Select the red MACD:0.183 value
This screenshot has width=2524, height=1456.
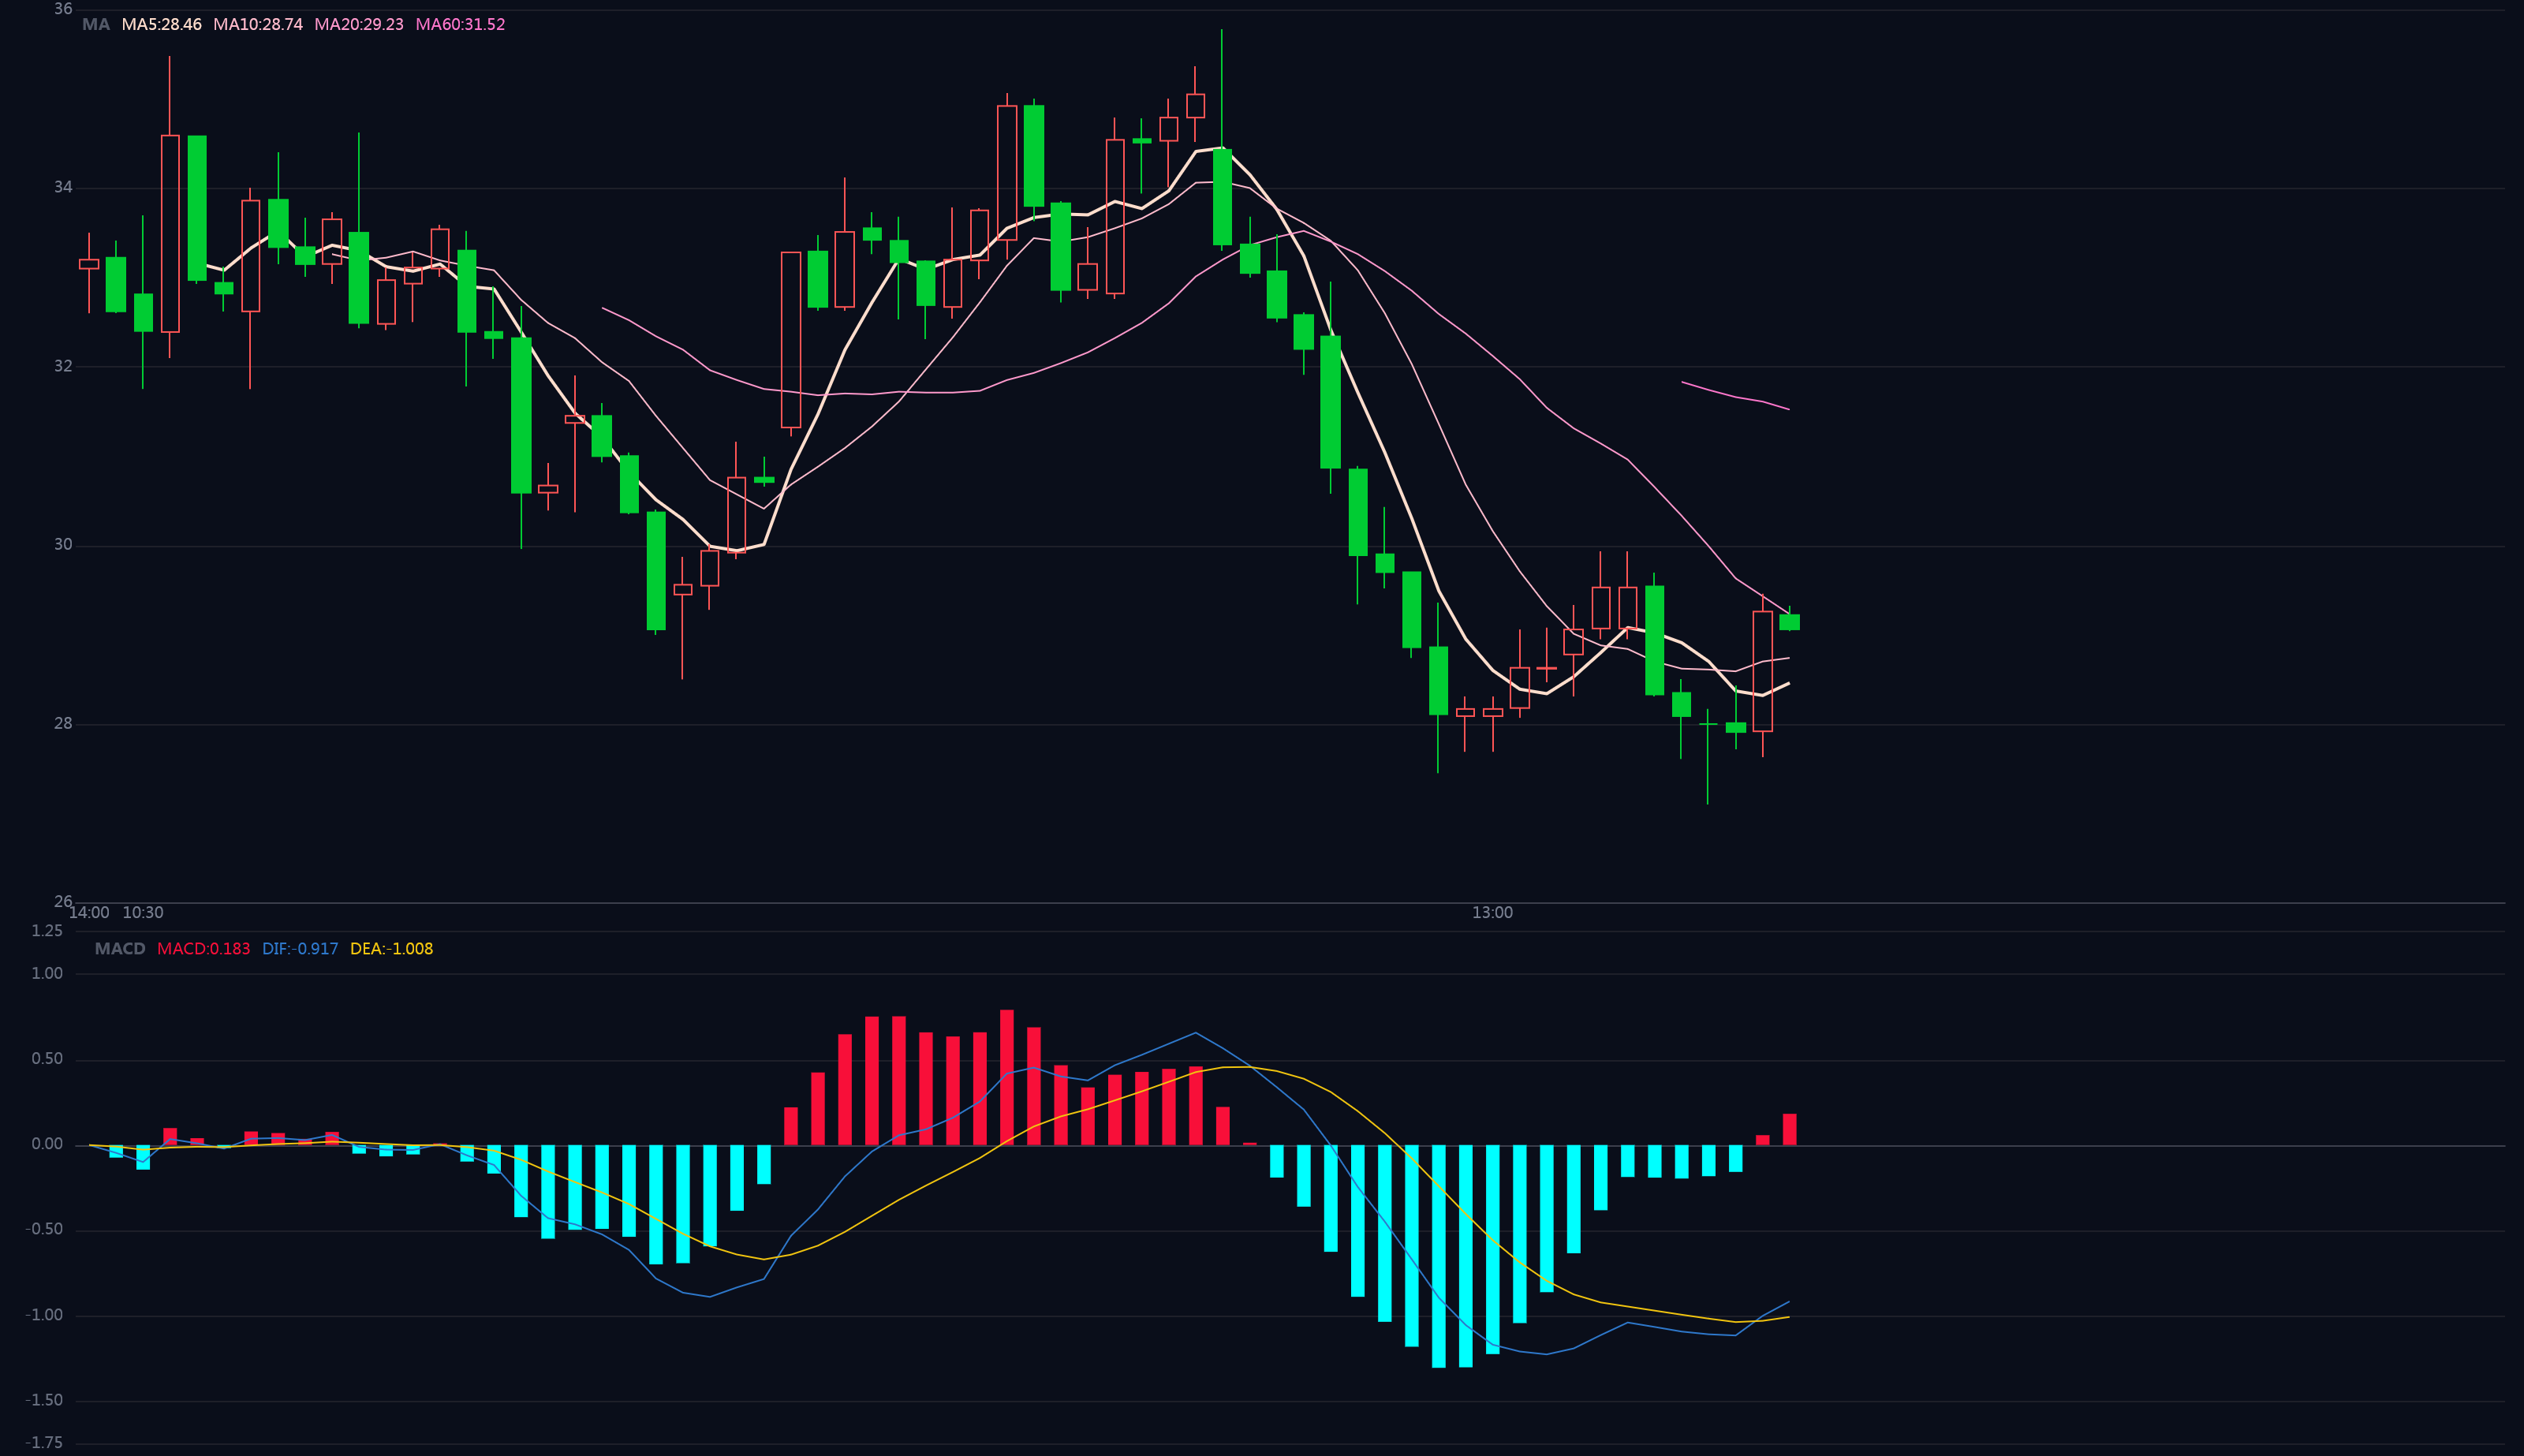point(204,948)
